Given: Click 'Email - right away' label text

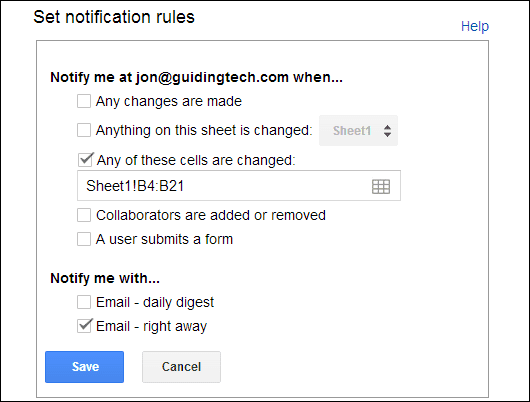Looking at the screenshot, I should click(151, 327).
